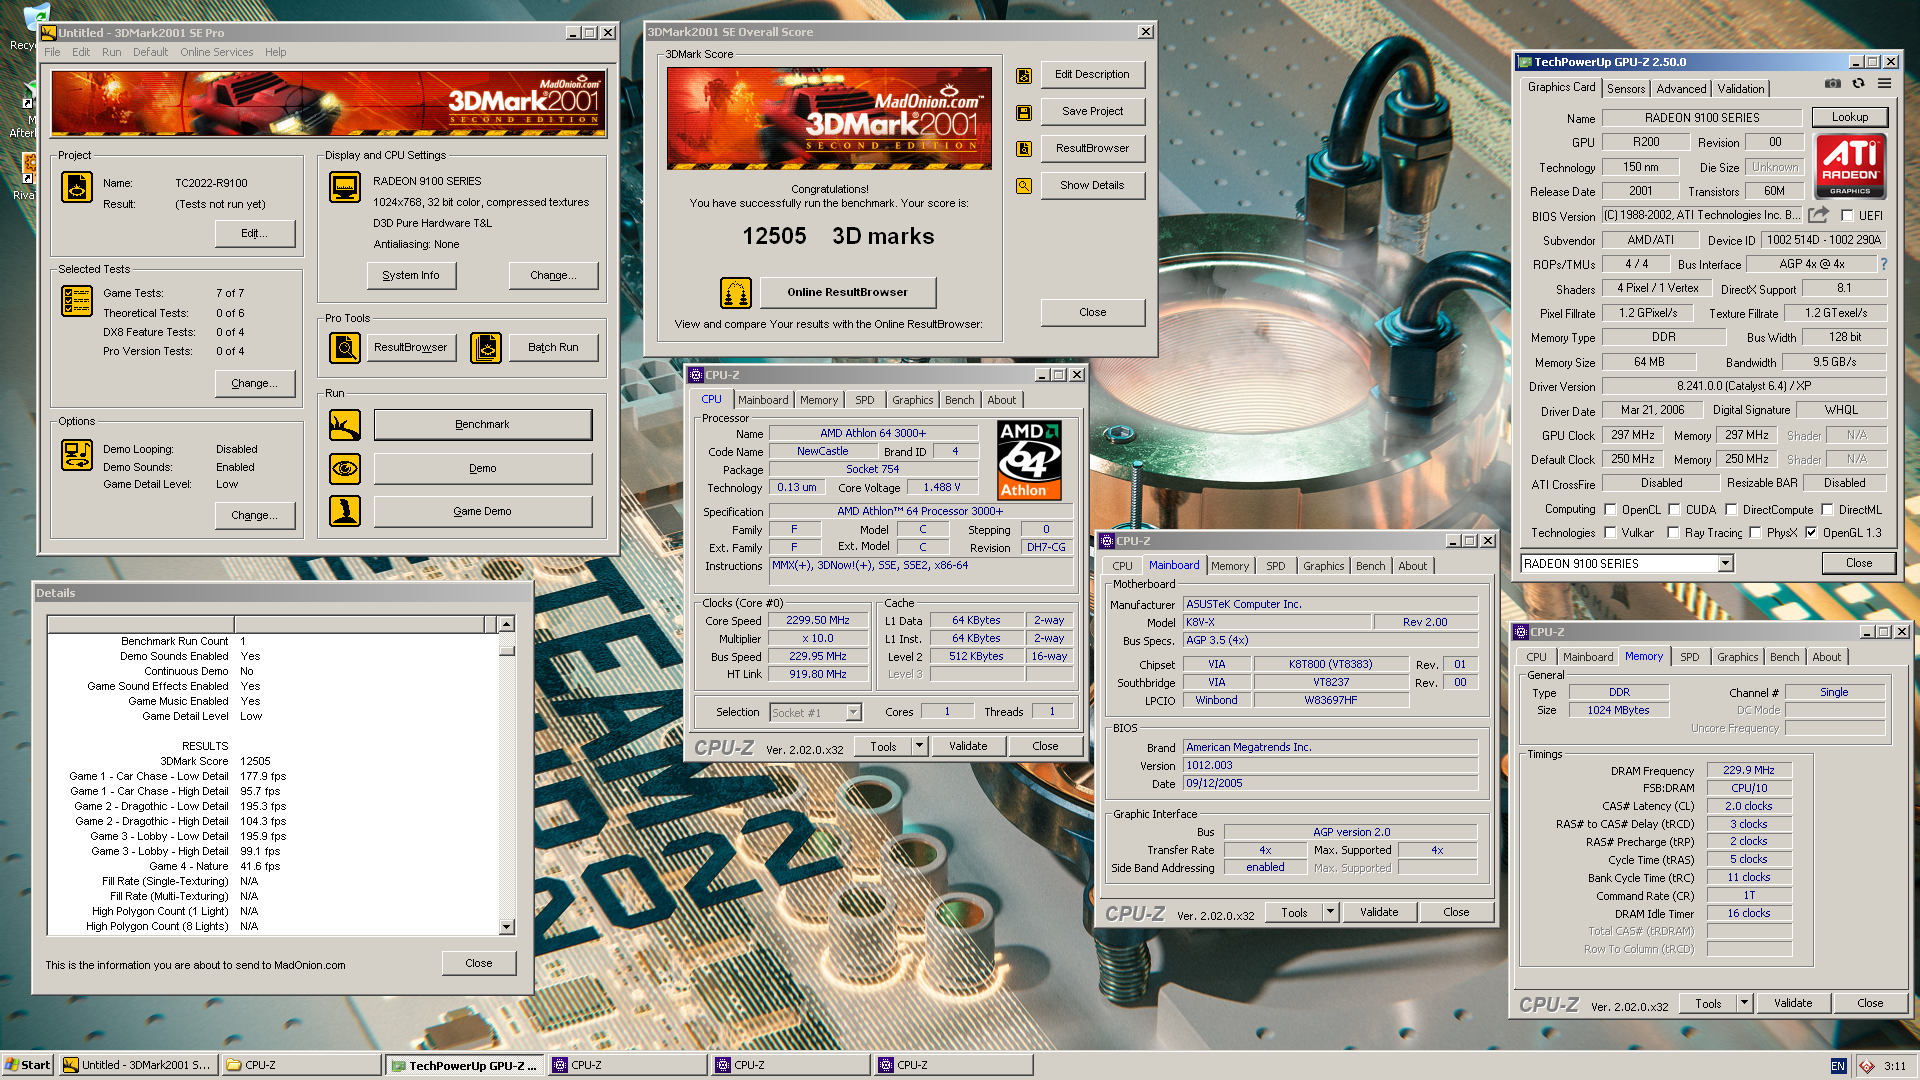Open the GPU-Z hamburger menu icon
1920x1080 pixels.
tap(1884, 84)
